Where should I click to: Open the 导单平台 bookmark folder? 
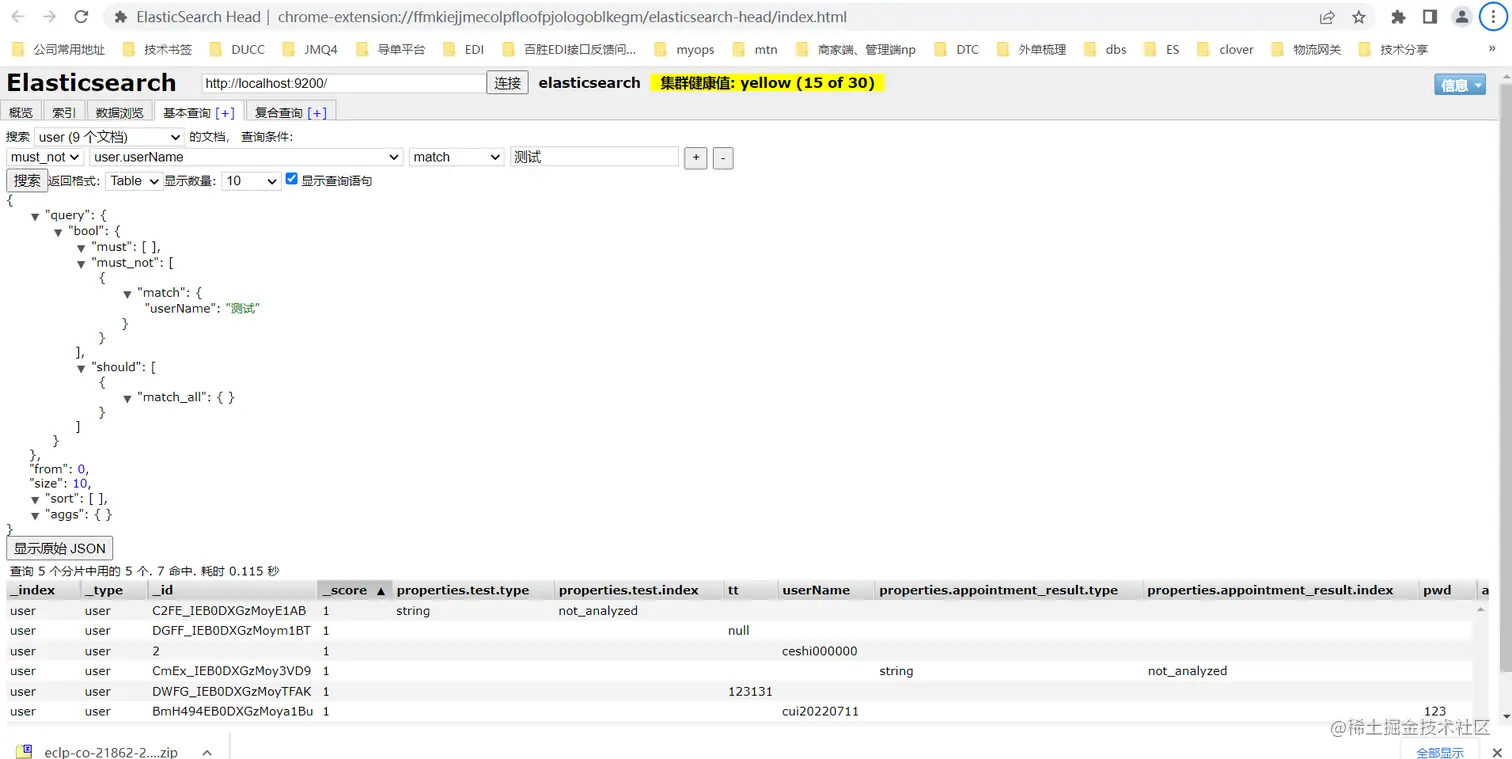[x=390, y=49]
